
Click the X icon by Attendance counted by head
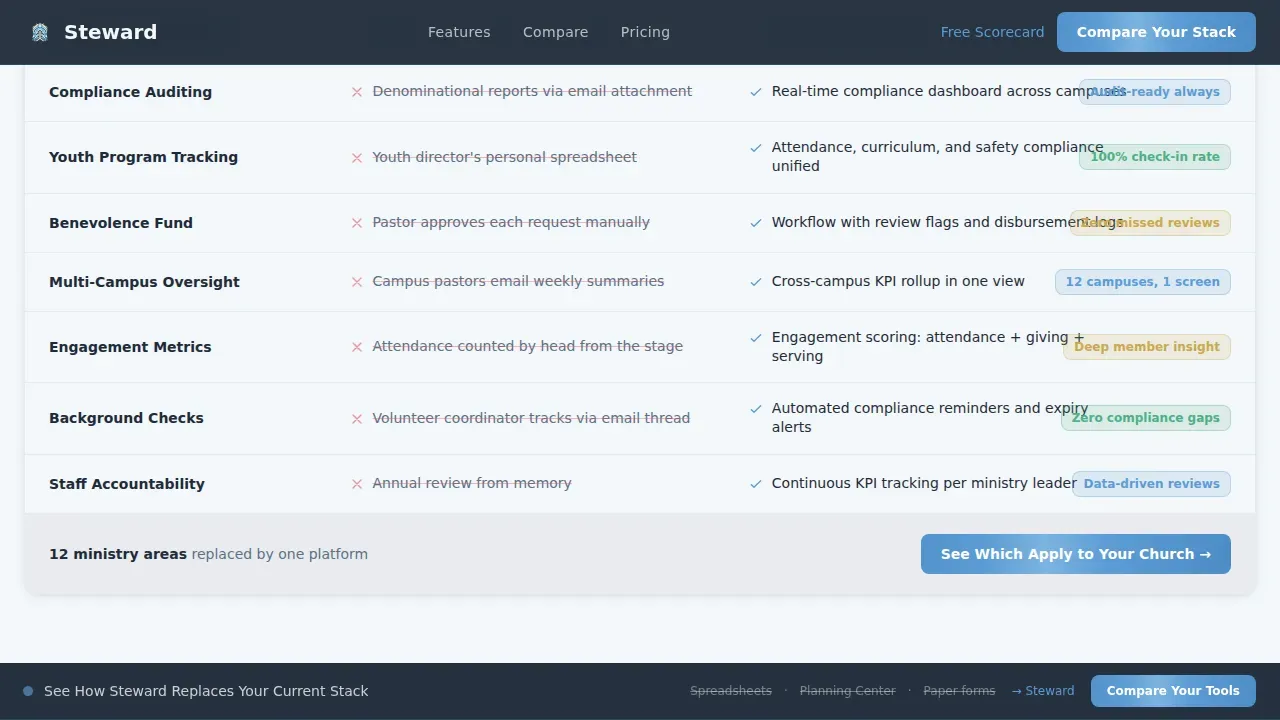pyautogui.click(x=357, y=347)
